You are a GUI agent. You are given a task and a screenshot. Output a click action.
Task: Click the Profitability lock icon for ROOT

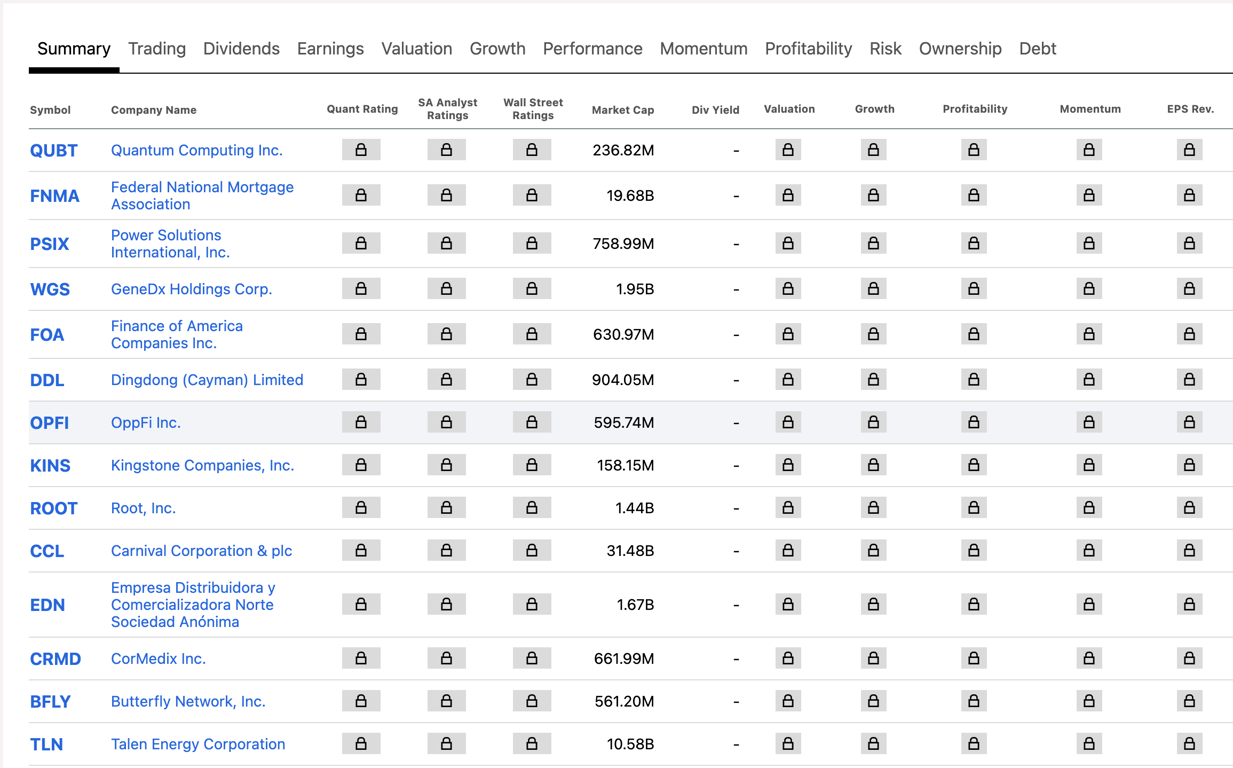pyautogui.click(x=973, y=508)
